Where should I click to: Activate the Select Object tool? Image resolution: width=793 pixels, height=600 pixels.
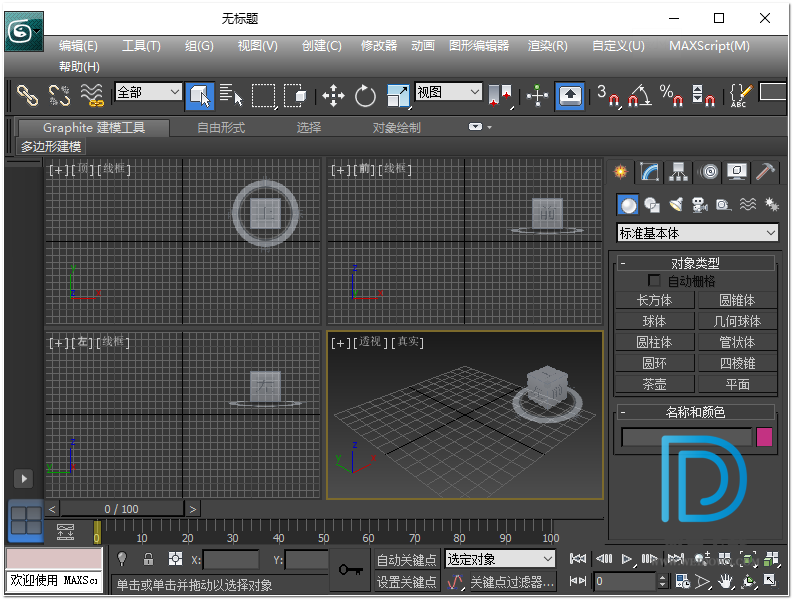point(200,96)
